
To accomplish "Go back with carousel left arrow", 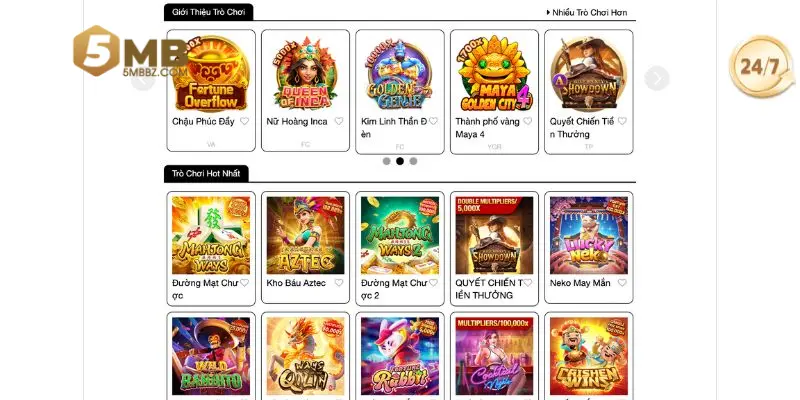I will pos(143,78).
